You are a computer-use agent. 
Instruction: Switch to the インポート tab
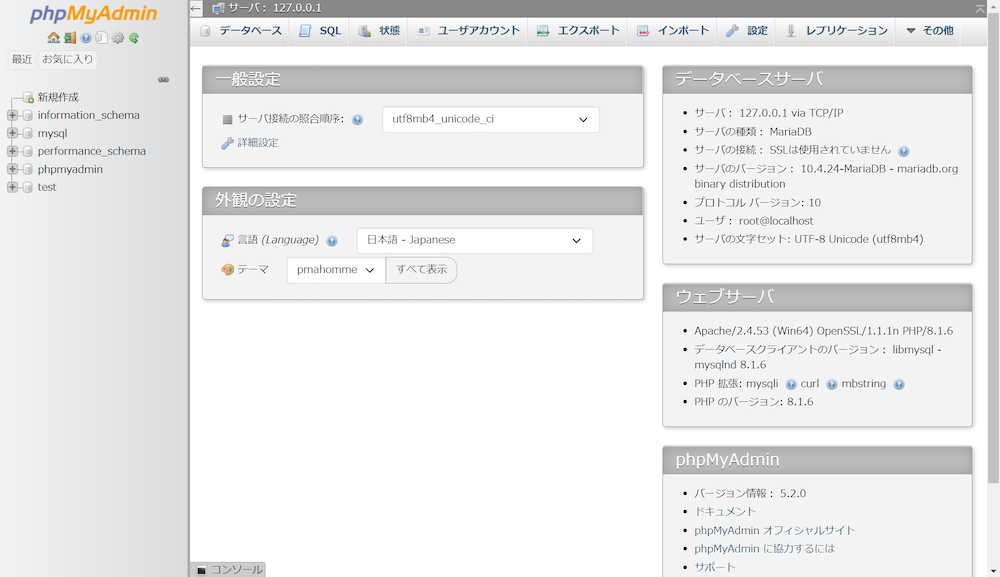673,31
